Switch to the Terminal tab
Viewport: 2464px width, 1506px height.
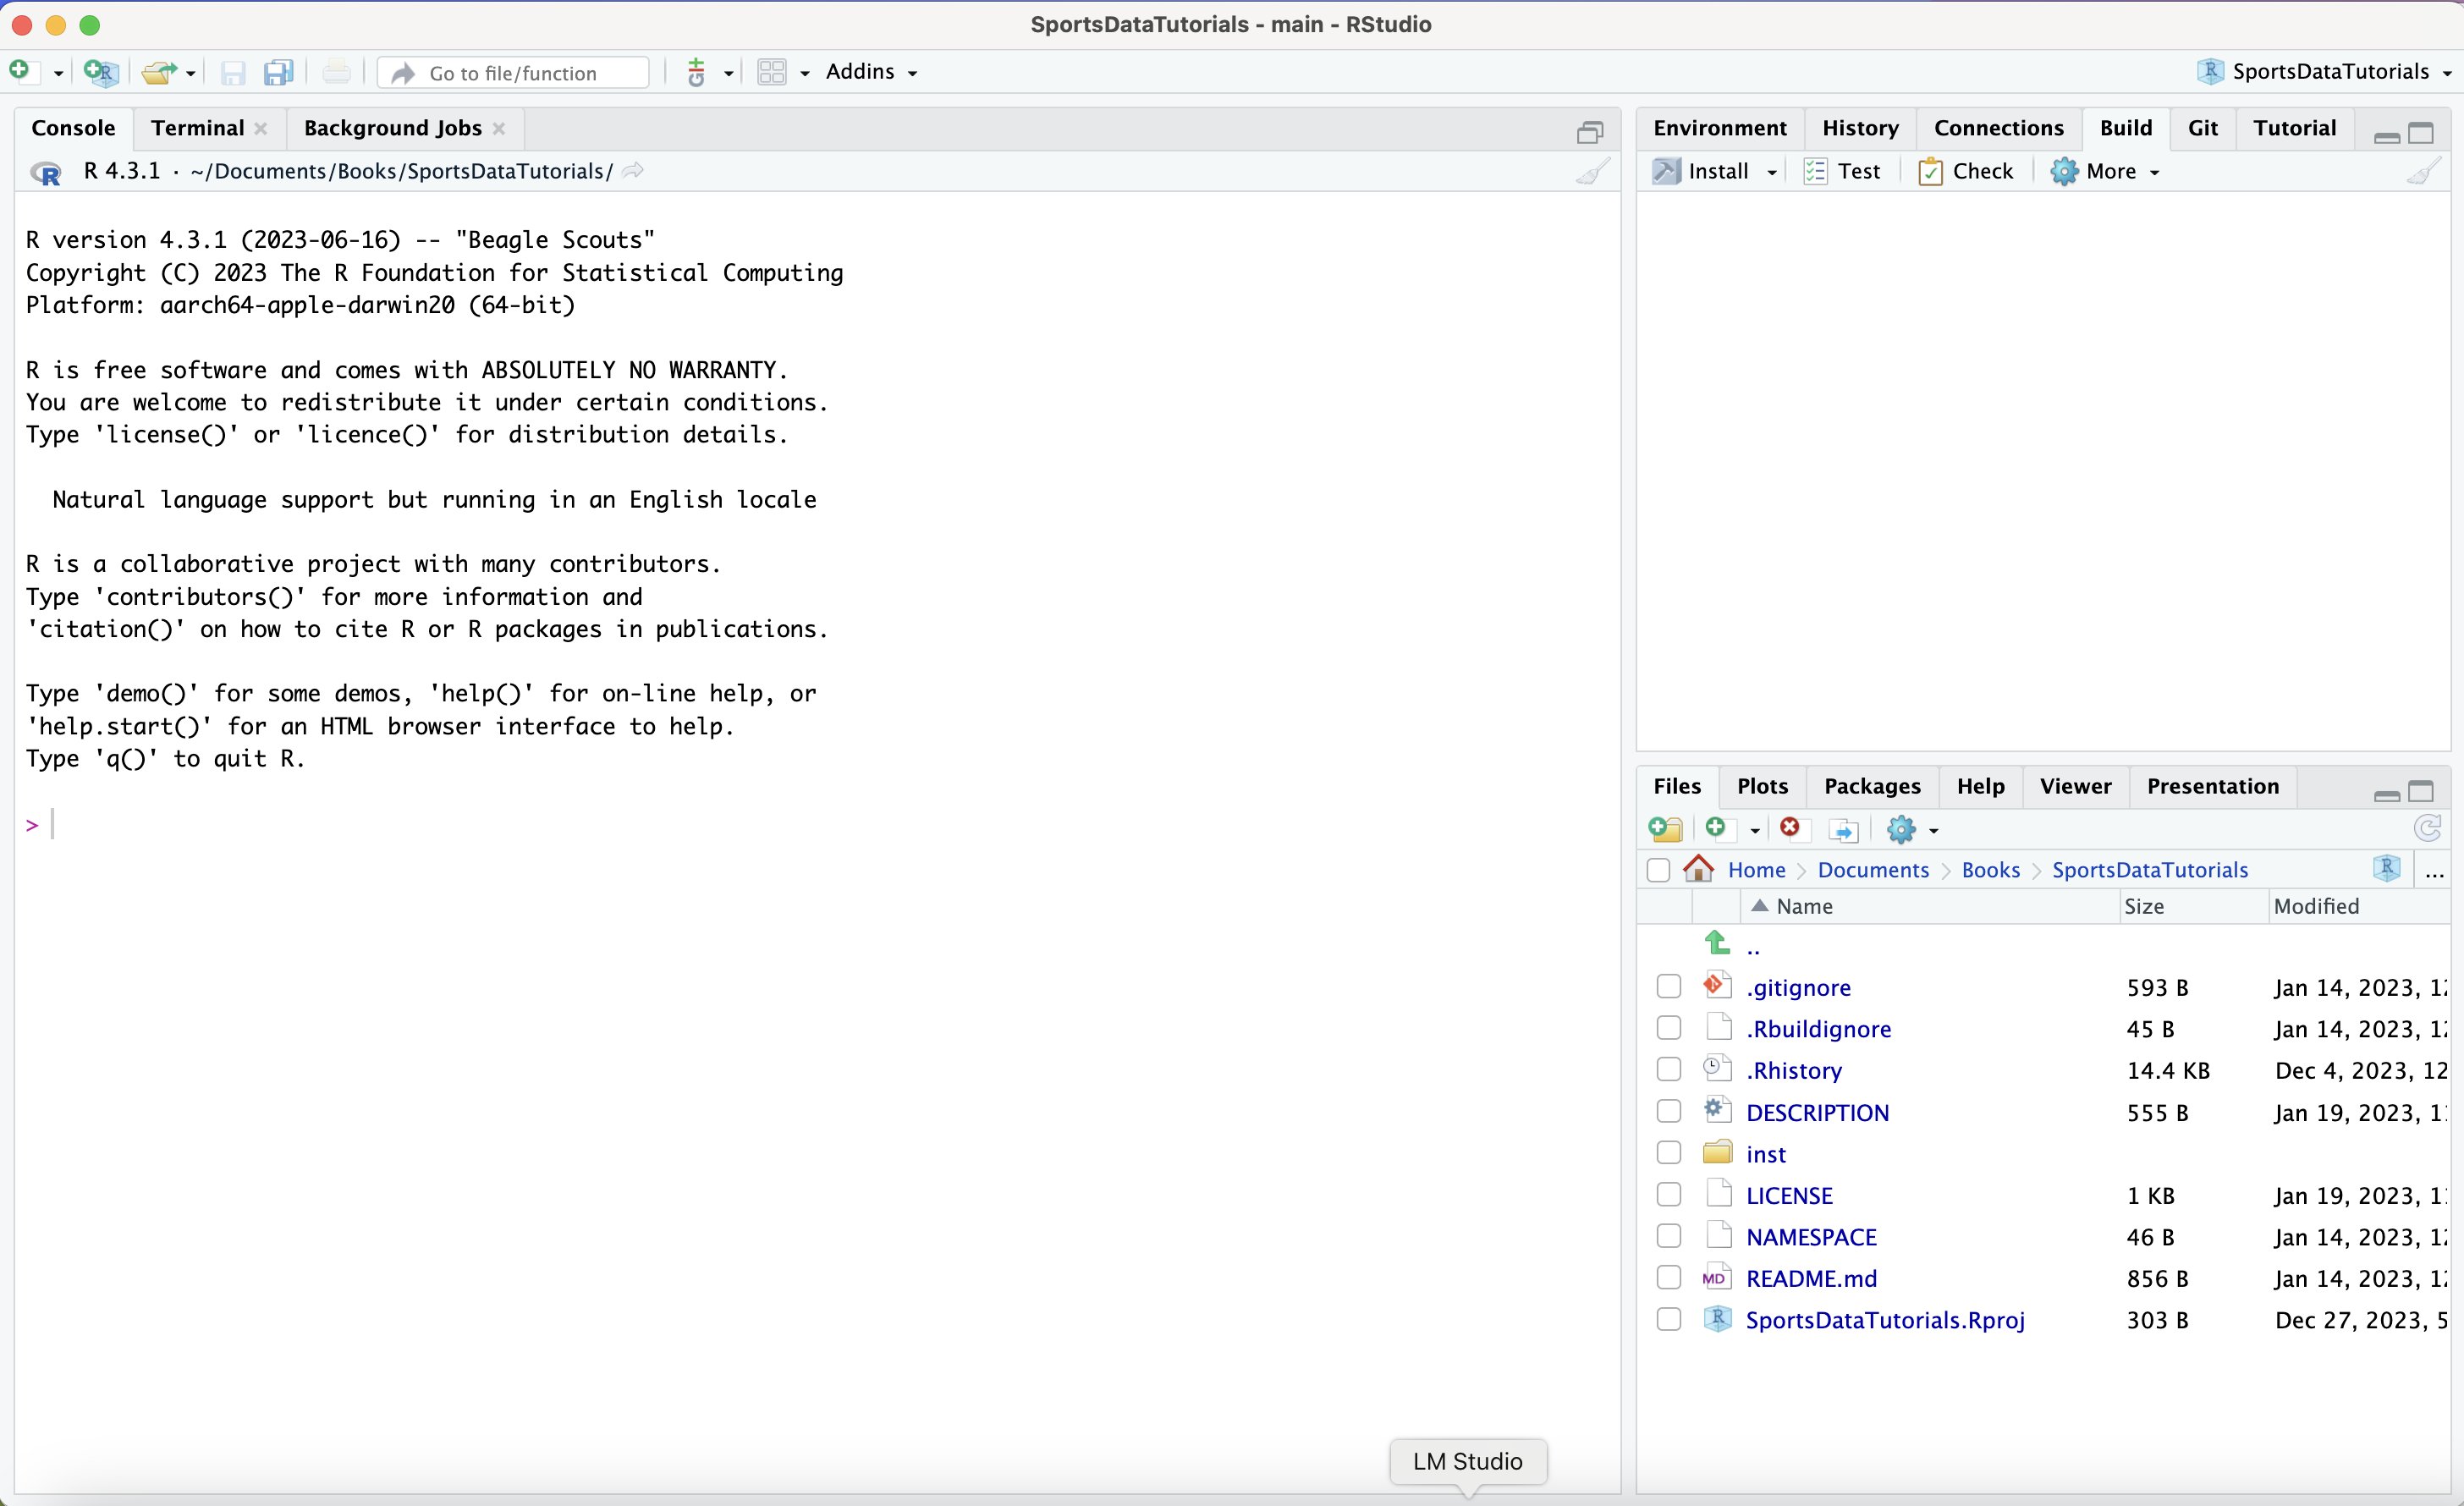[x=197, y=128]
